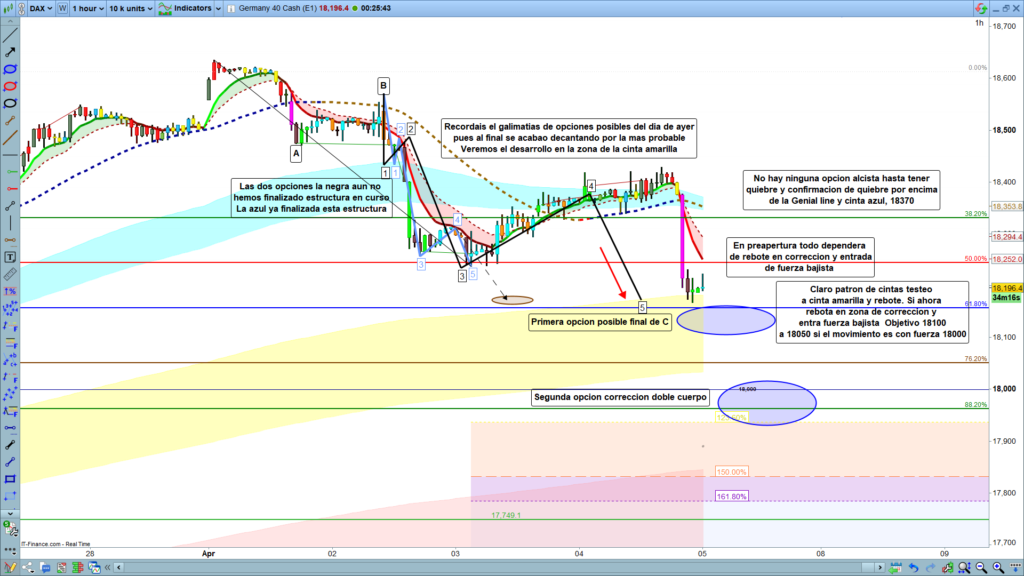Select the text annotation tool
This screenshot has width=1024, height=576.
point(10,256)
